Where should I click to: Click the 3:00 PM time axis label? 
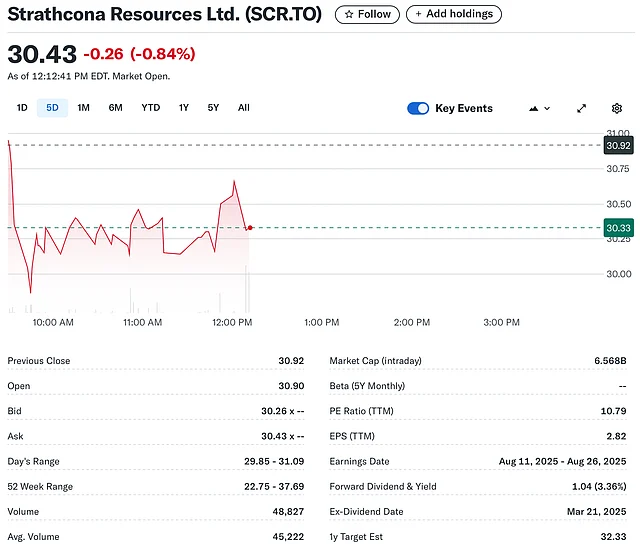[501, 322]
